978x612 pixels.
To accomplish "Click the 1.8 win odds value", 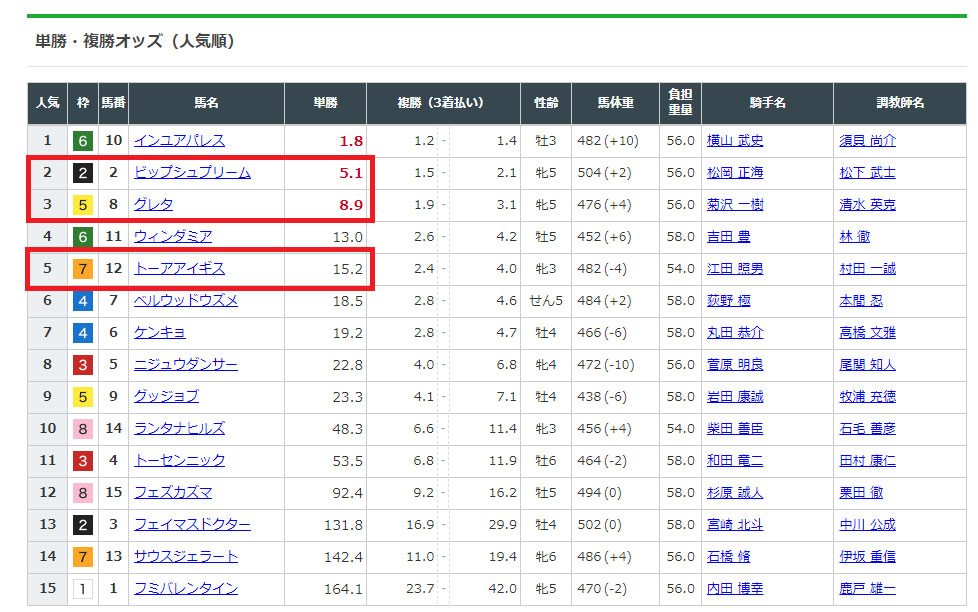I will [x=350, y=141].
